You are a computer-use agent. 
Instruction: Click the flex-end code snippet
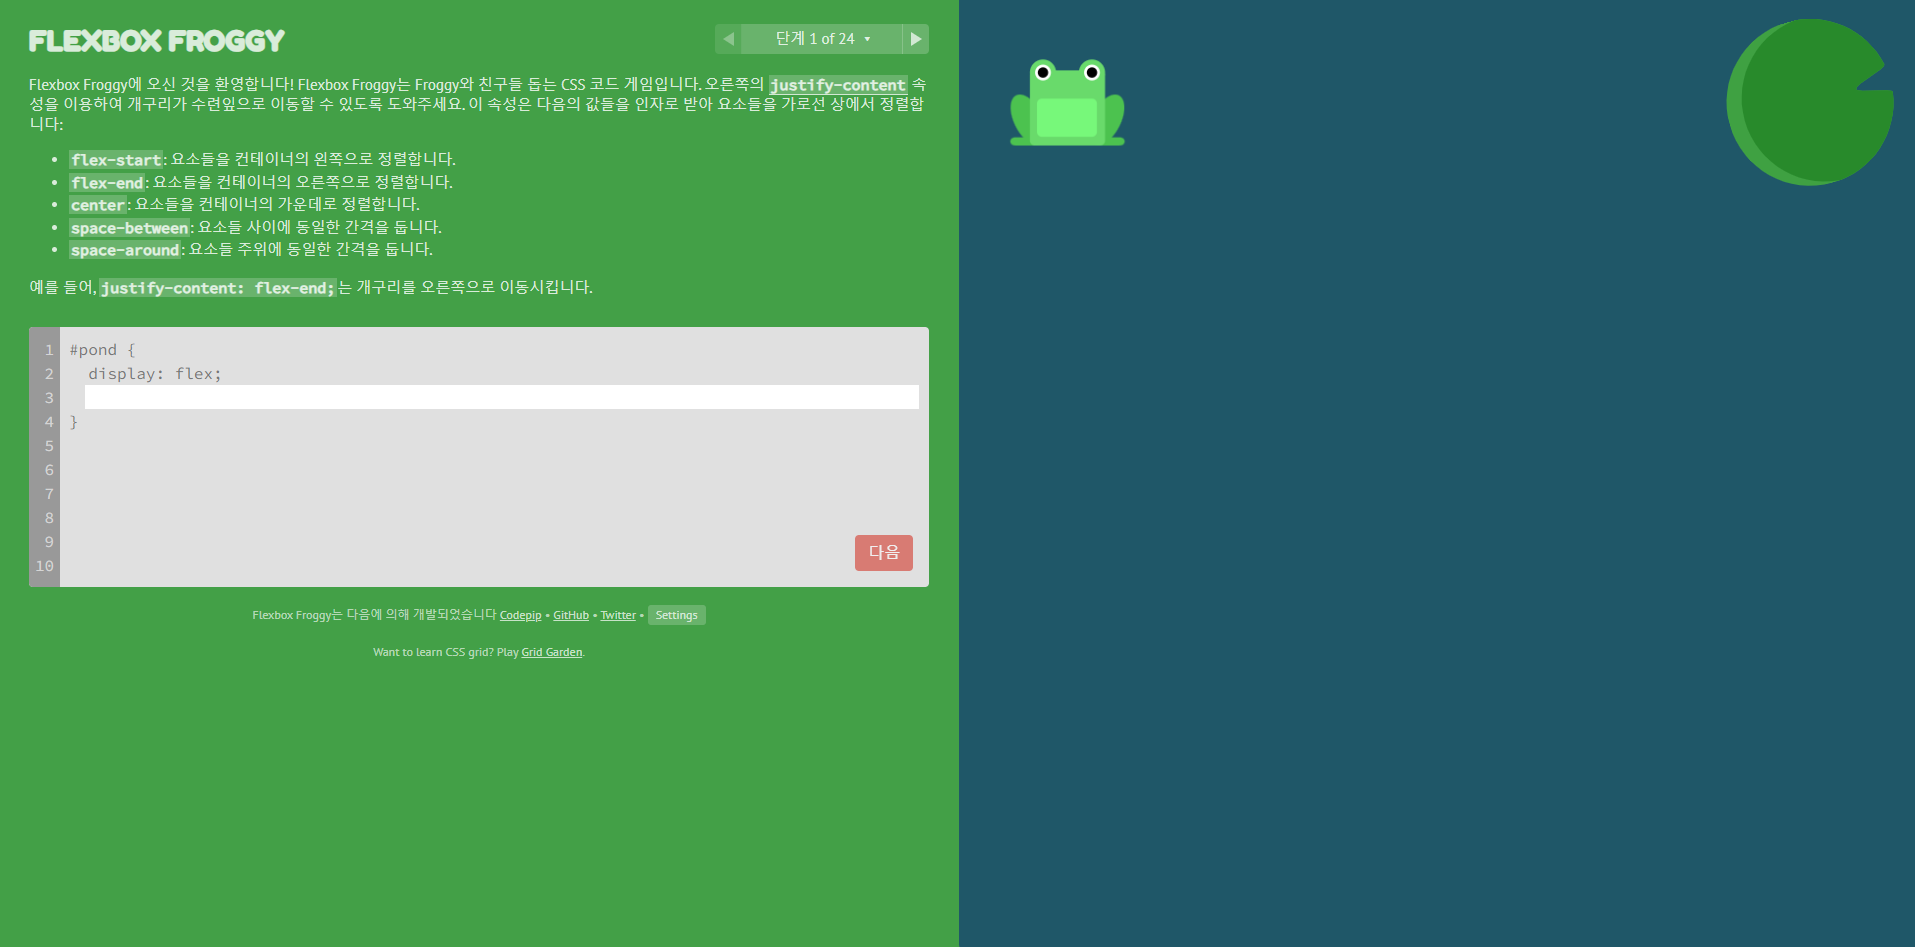106,182
